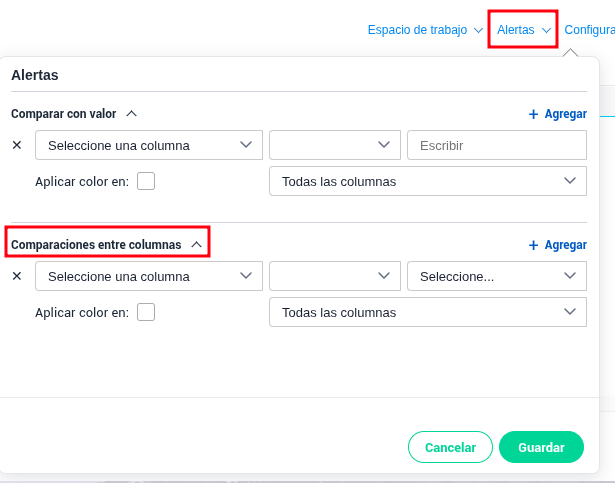This screenshot has width=615, height=483.
Task: Open the Seleccione... second column dropdown
Action: coord(497,276)
